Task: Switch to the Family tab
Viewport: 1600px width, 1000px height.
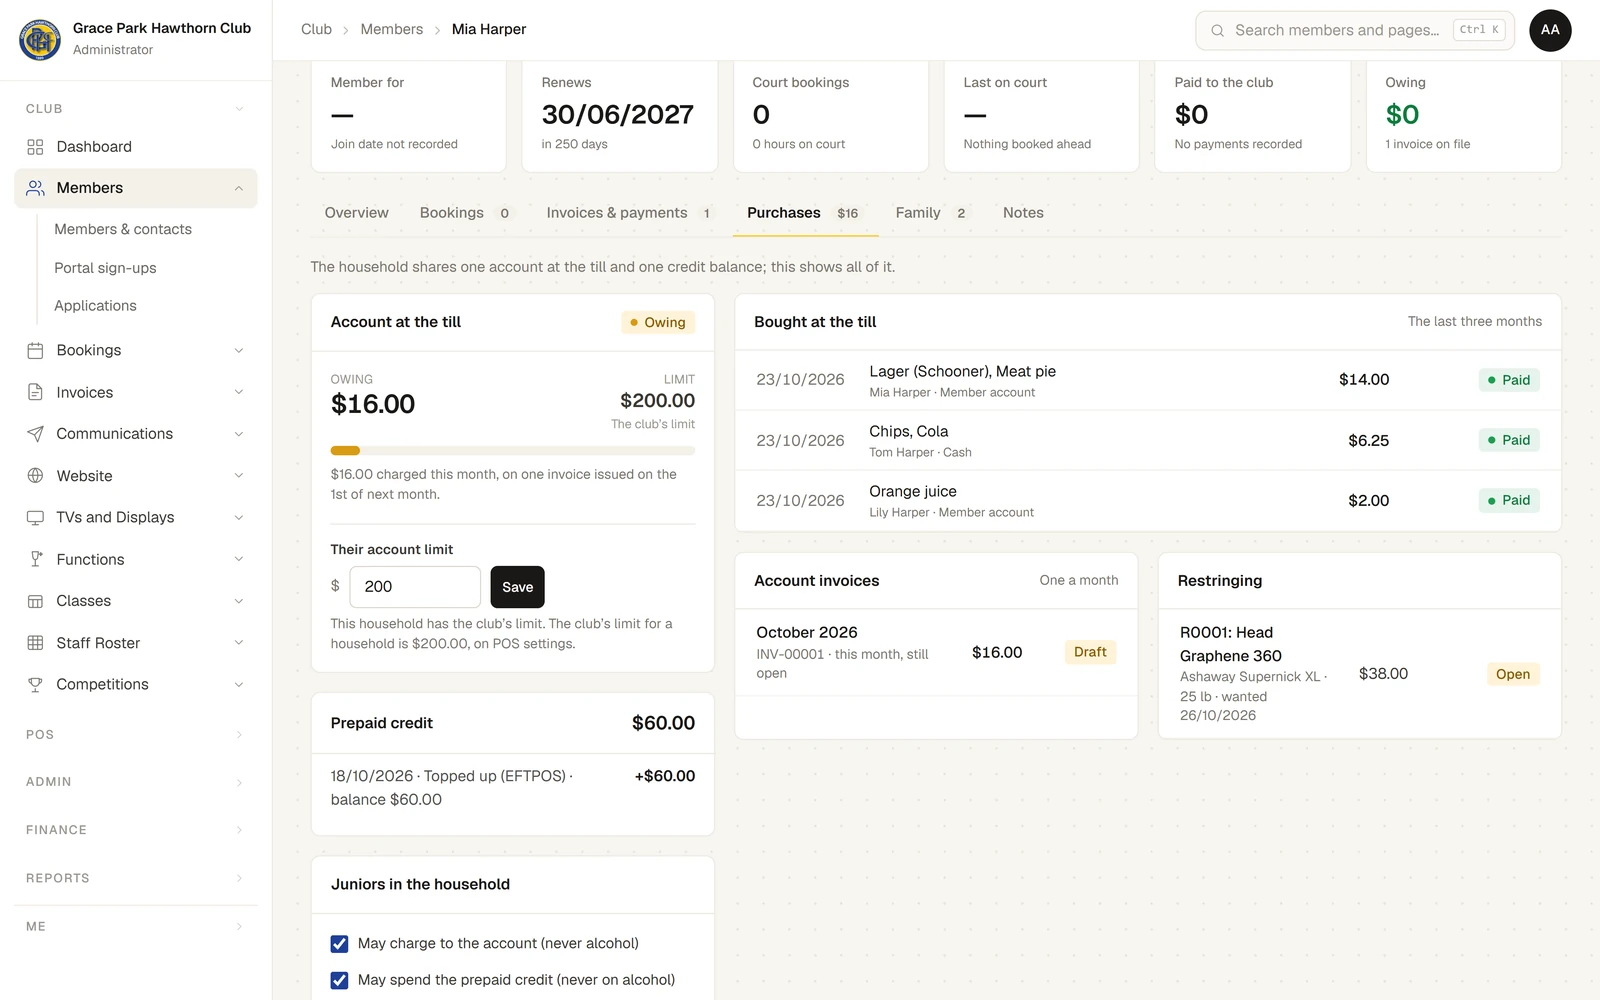Action: (x=930, y=213)
